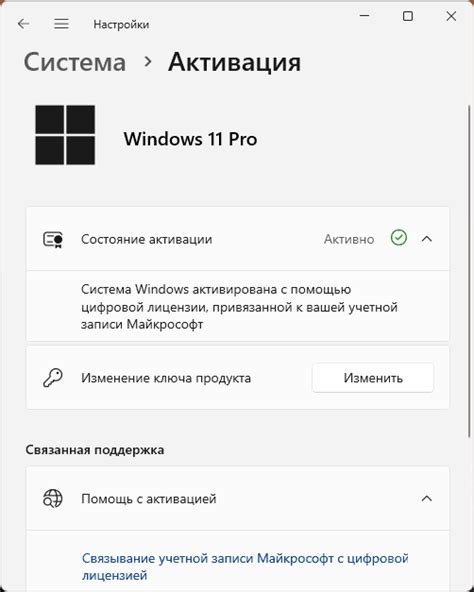Minimize the Настройки window

364,16
